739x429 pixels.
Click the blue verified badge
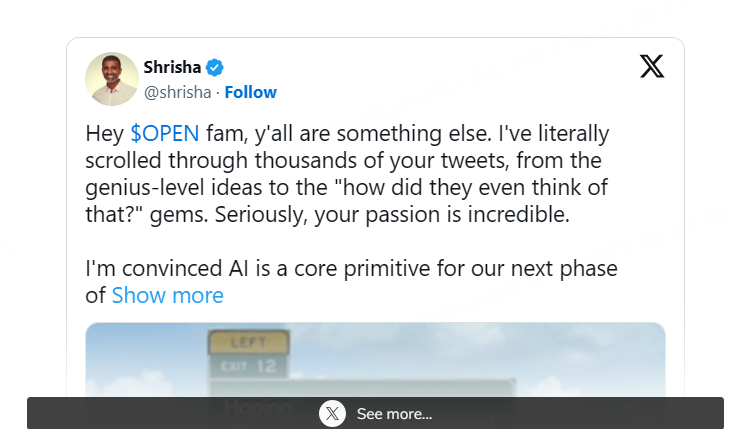pyautogui.click(x=215, y=68)
